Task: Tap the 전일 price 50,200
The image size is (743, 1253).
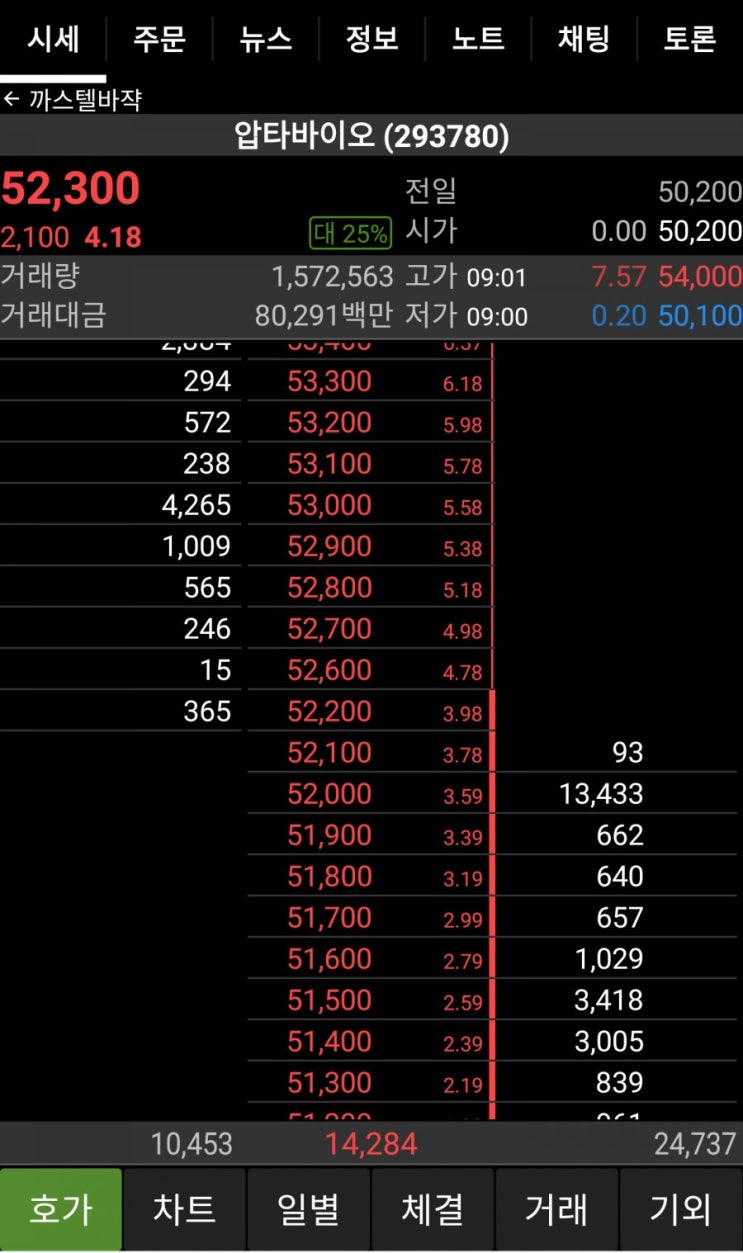Action: [x=700, y=192]
